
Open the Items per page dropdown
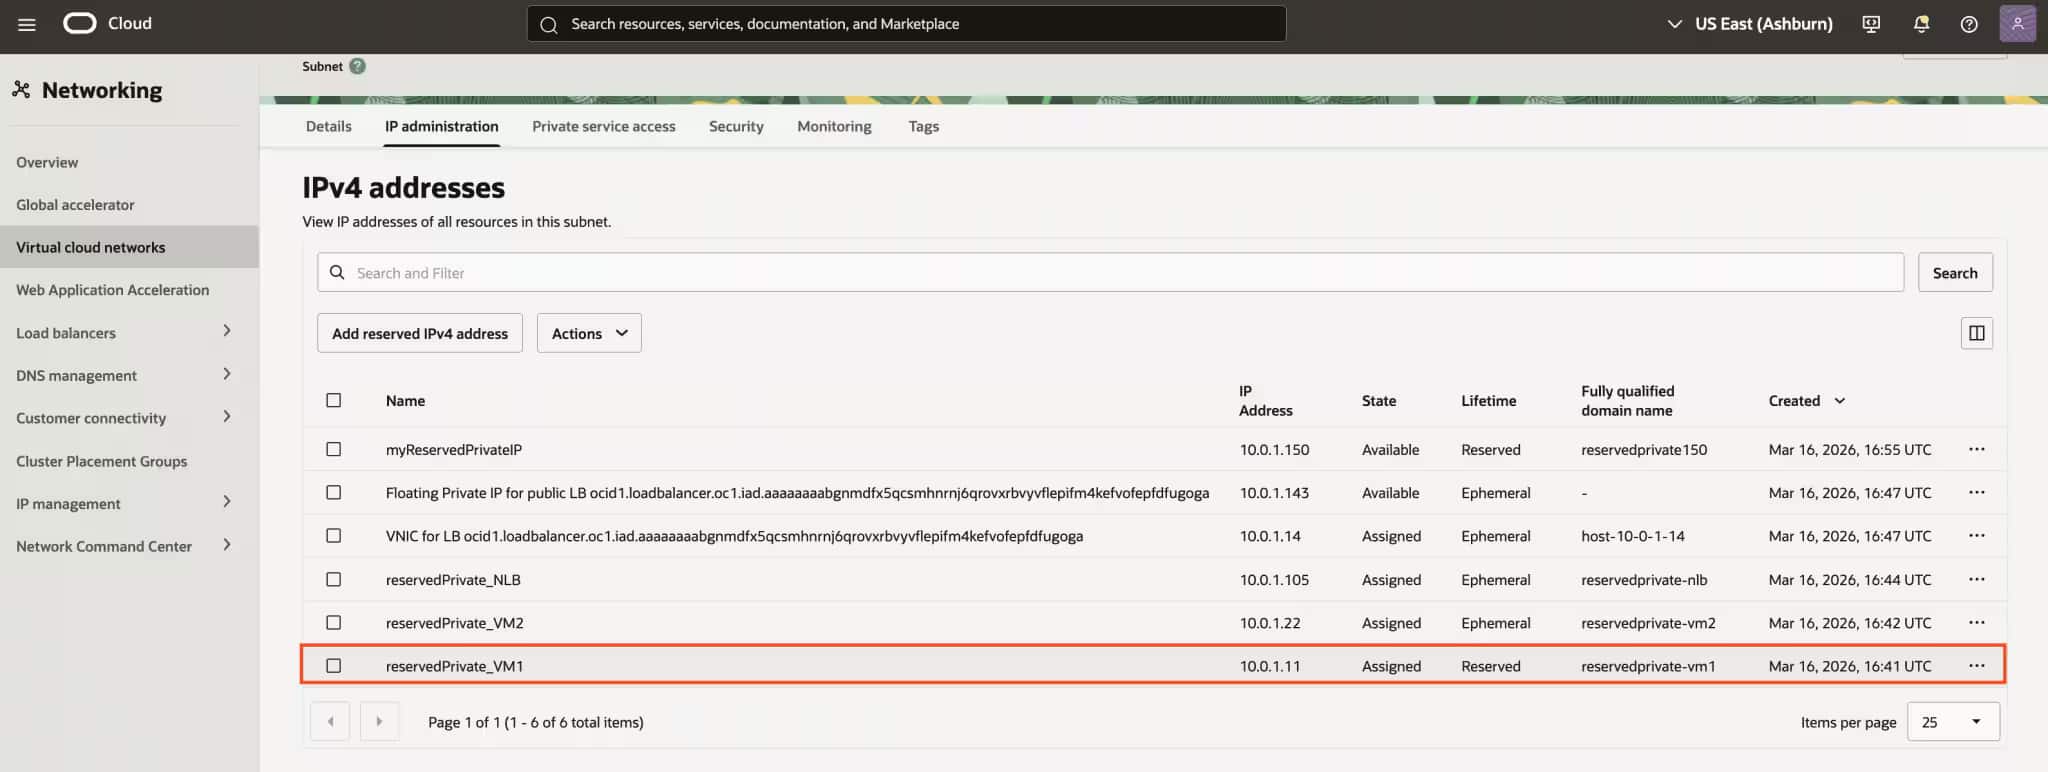(x=1953, y=722)
